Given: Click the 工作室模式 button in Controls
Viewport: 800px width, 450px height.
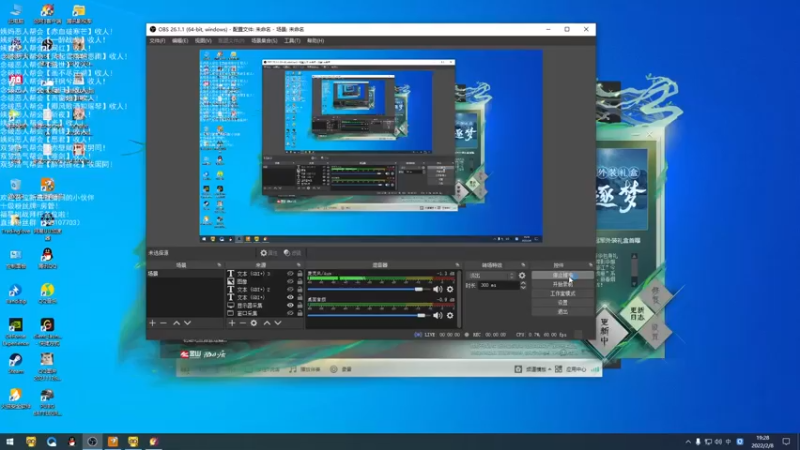Looking at the screenshot, I should 562,294.
